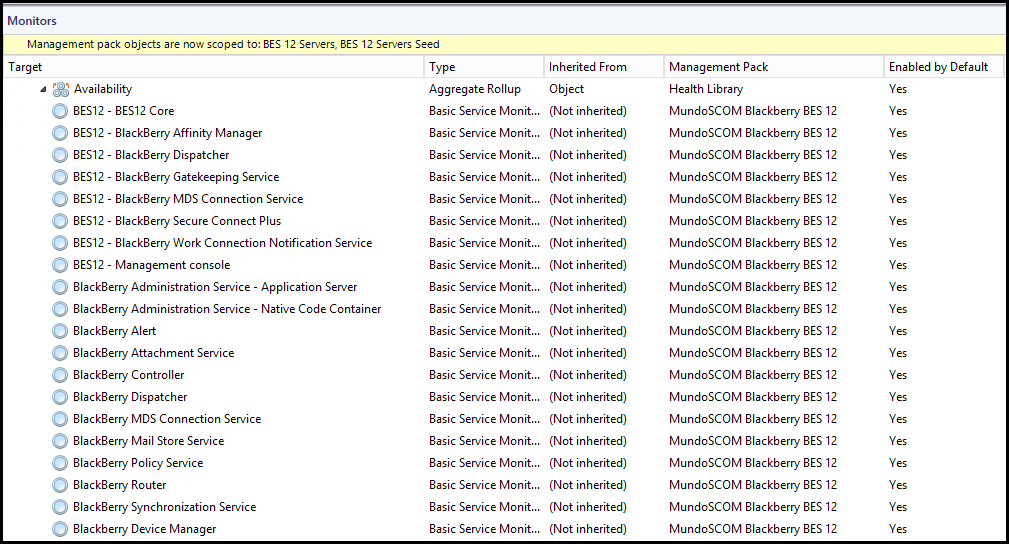Click the BlackBerry Synchronization Service icon

[x=60, y=507]
